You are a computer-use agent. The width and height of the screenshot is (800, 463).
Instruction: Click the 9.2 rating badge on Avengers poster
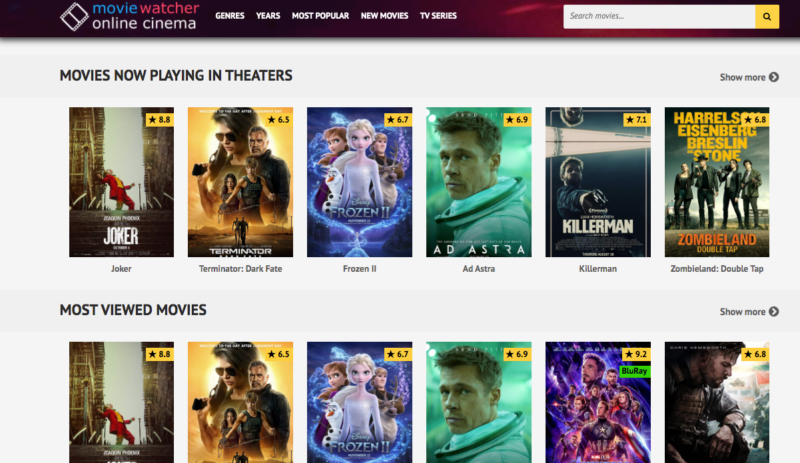[x=637, y=354]
